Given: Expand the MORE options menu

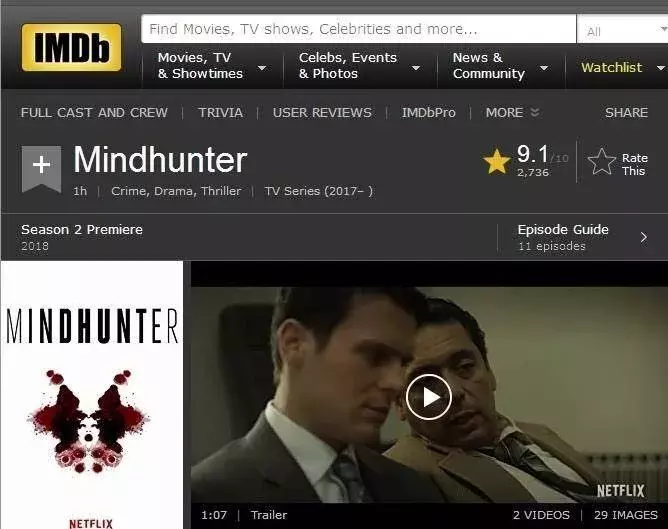Looking at the screenshot, I should (x=513, y=112).
